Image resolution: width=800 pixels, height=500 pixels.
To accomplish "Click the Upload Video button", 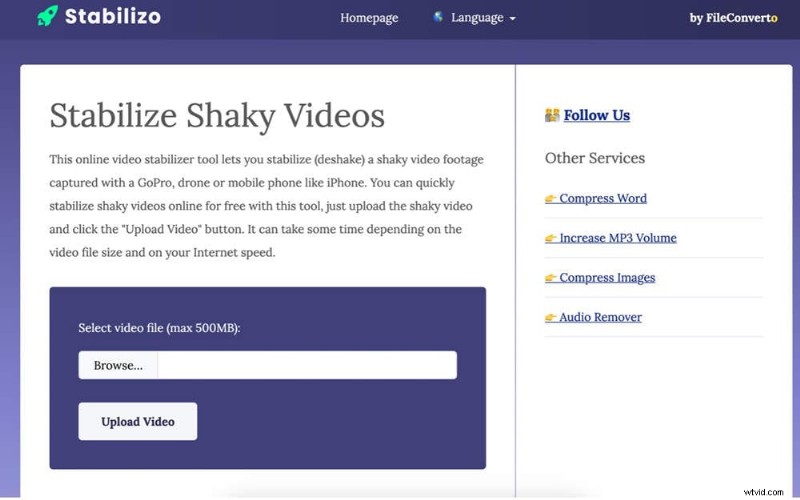I will click(138, 421).
